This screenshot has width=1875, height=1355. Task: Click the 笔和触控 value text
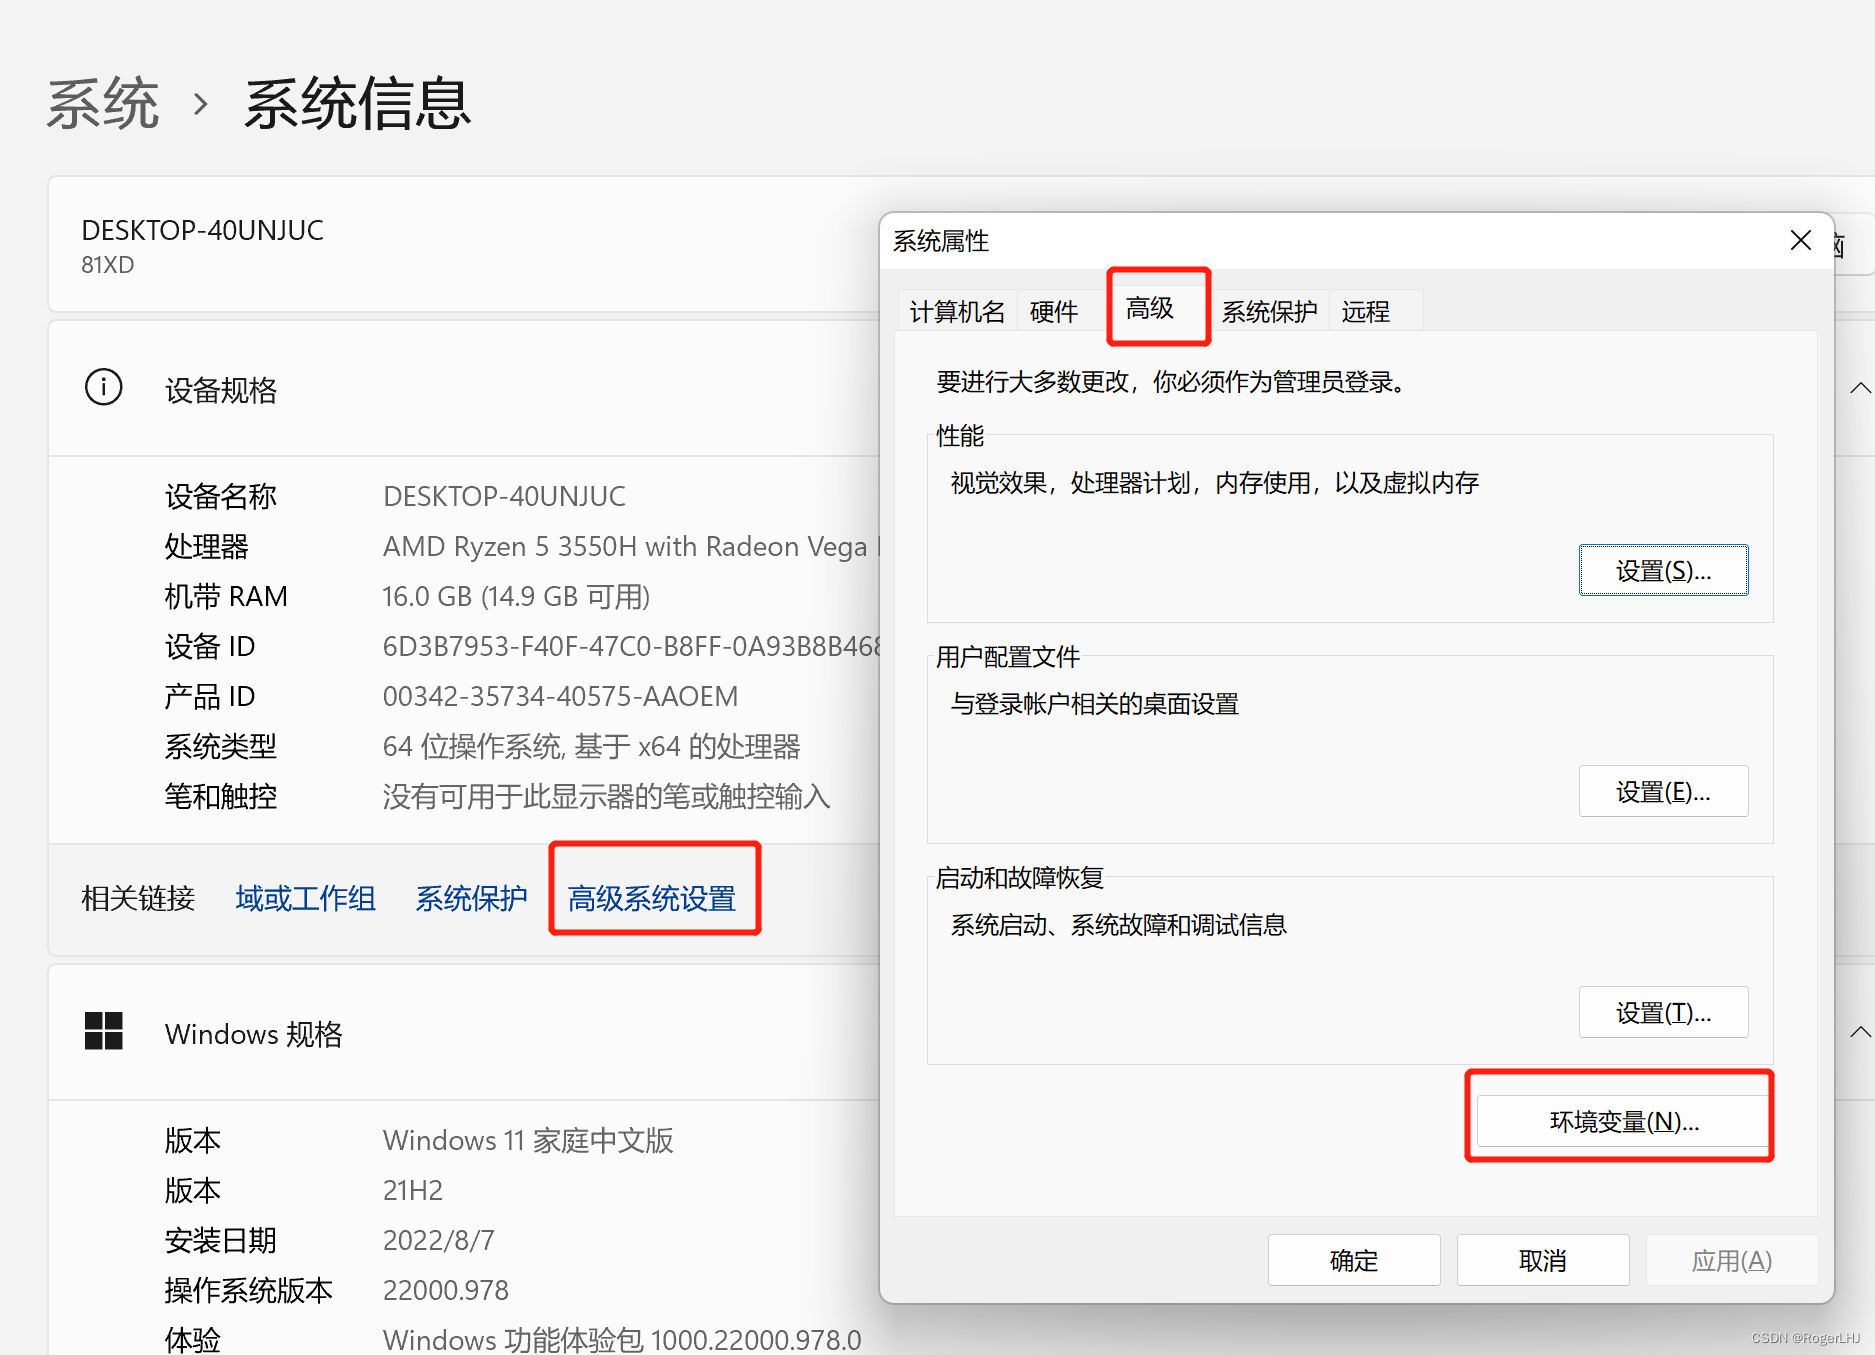click(607, 796)
